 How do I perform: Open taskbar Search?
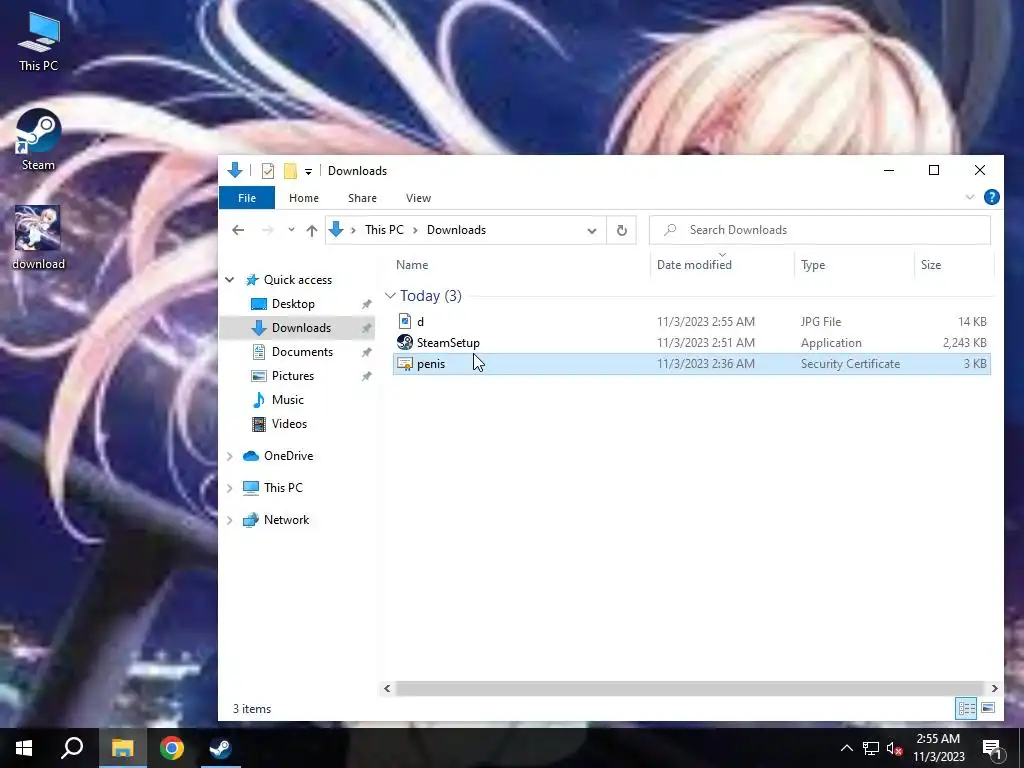click(x=72, y=748)
